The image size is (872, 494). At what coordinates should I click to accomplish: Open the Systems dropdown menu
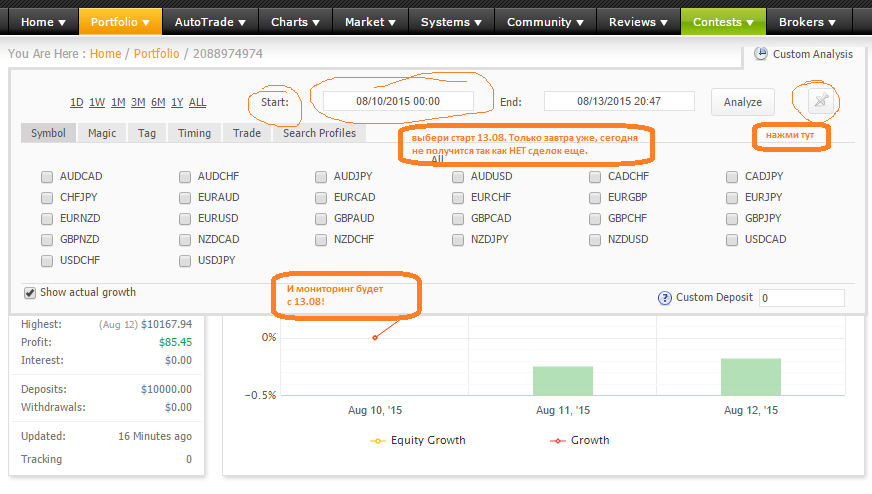click(x=451, y=22)
